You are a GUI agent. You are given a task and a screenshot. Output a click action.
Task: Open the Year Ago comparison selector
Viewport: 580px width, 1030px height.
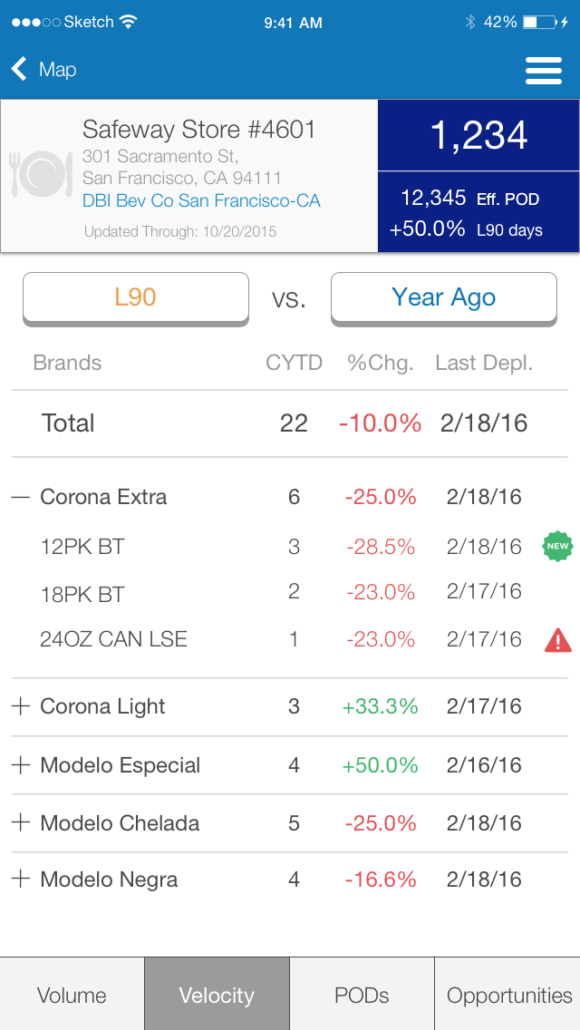point(444,298)
